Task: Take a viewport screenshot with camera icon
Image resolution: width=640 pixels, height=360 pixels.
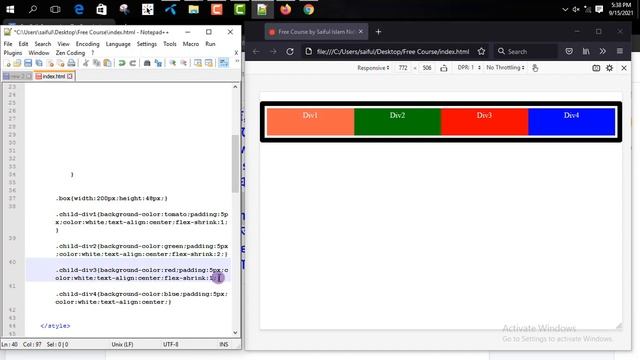Action: coord(596,68)
